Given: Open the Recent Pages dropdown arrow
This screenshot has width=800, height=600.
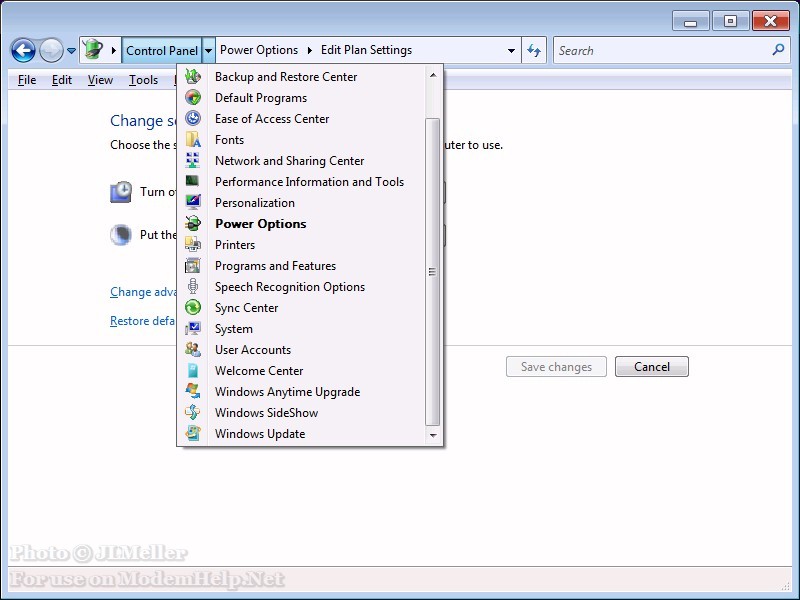Looking at the screenshot, I should point(71,51).
